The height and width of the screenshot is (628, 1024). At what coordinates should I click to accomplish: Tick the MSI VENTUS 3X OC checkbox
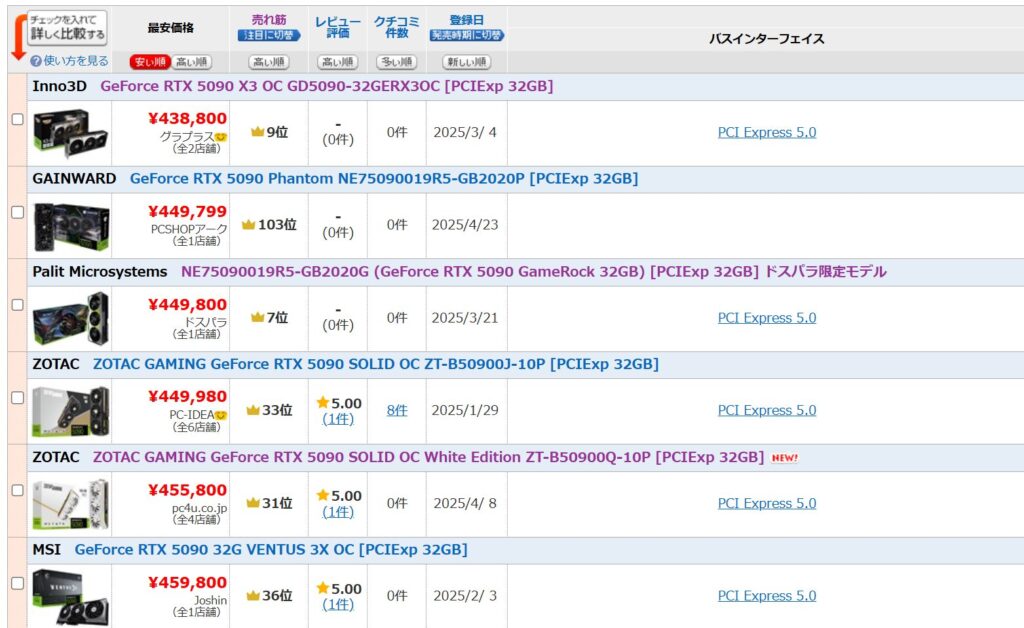[x=18, y=583]
